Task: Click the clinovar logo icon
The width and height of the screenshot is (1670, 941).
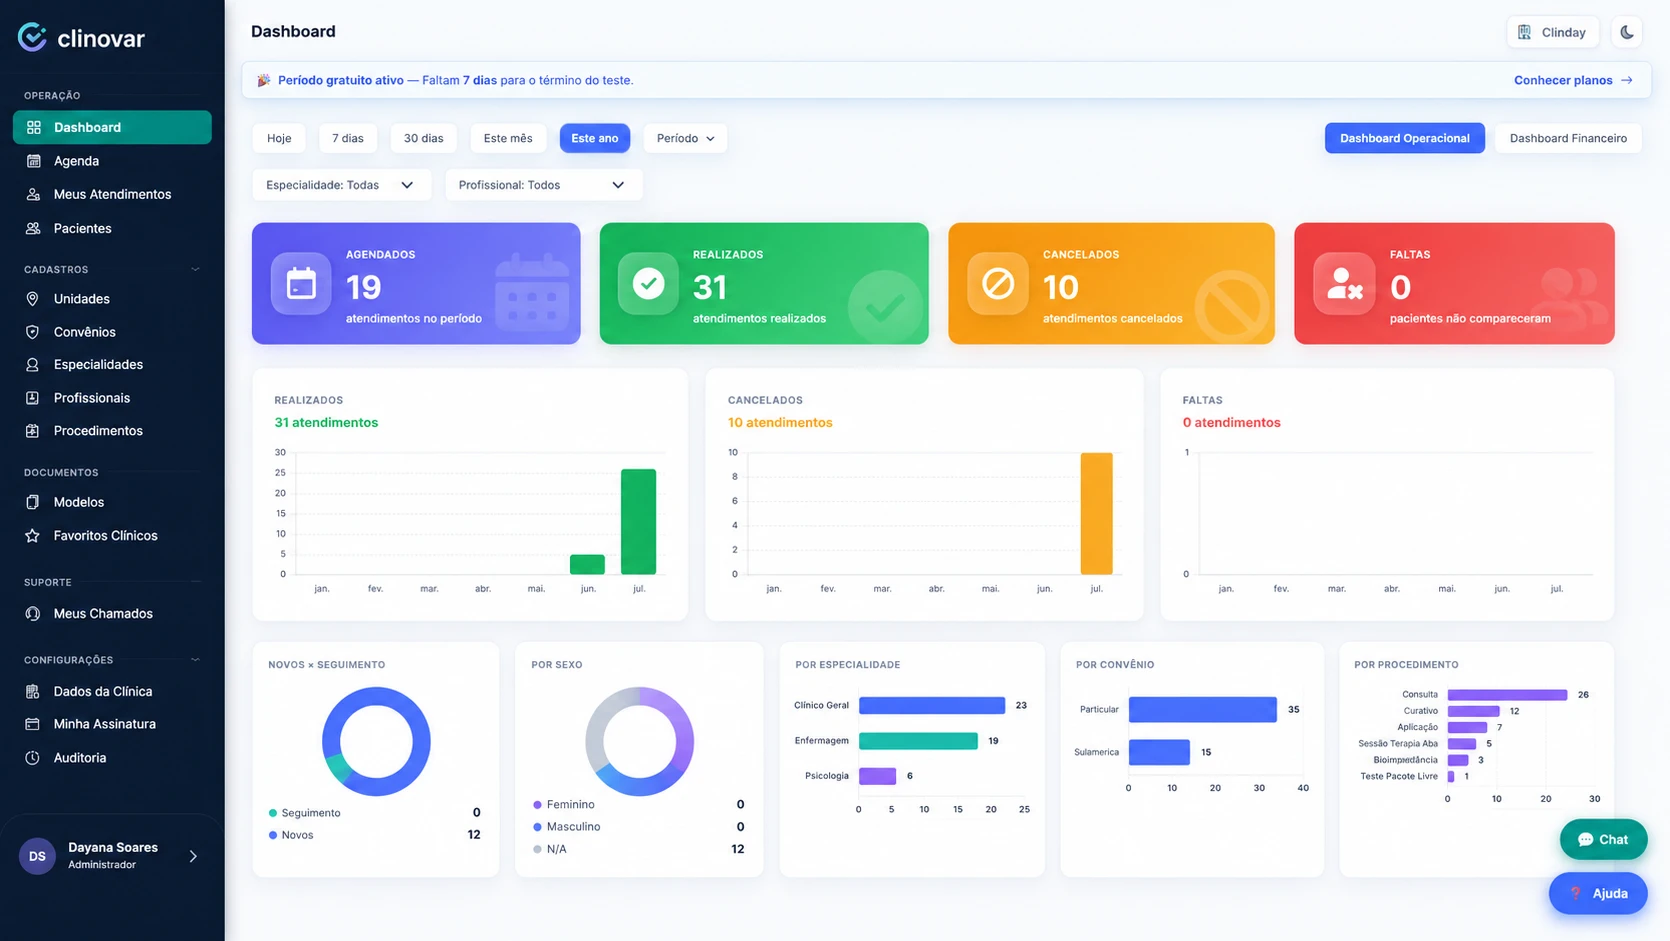Action: click(x=32, y=37)
